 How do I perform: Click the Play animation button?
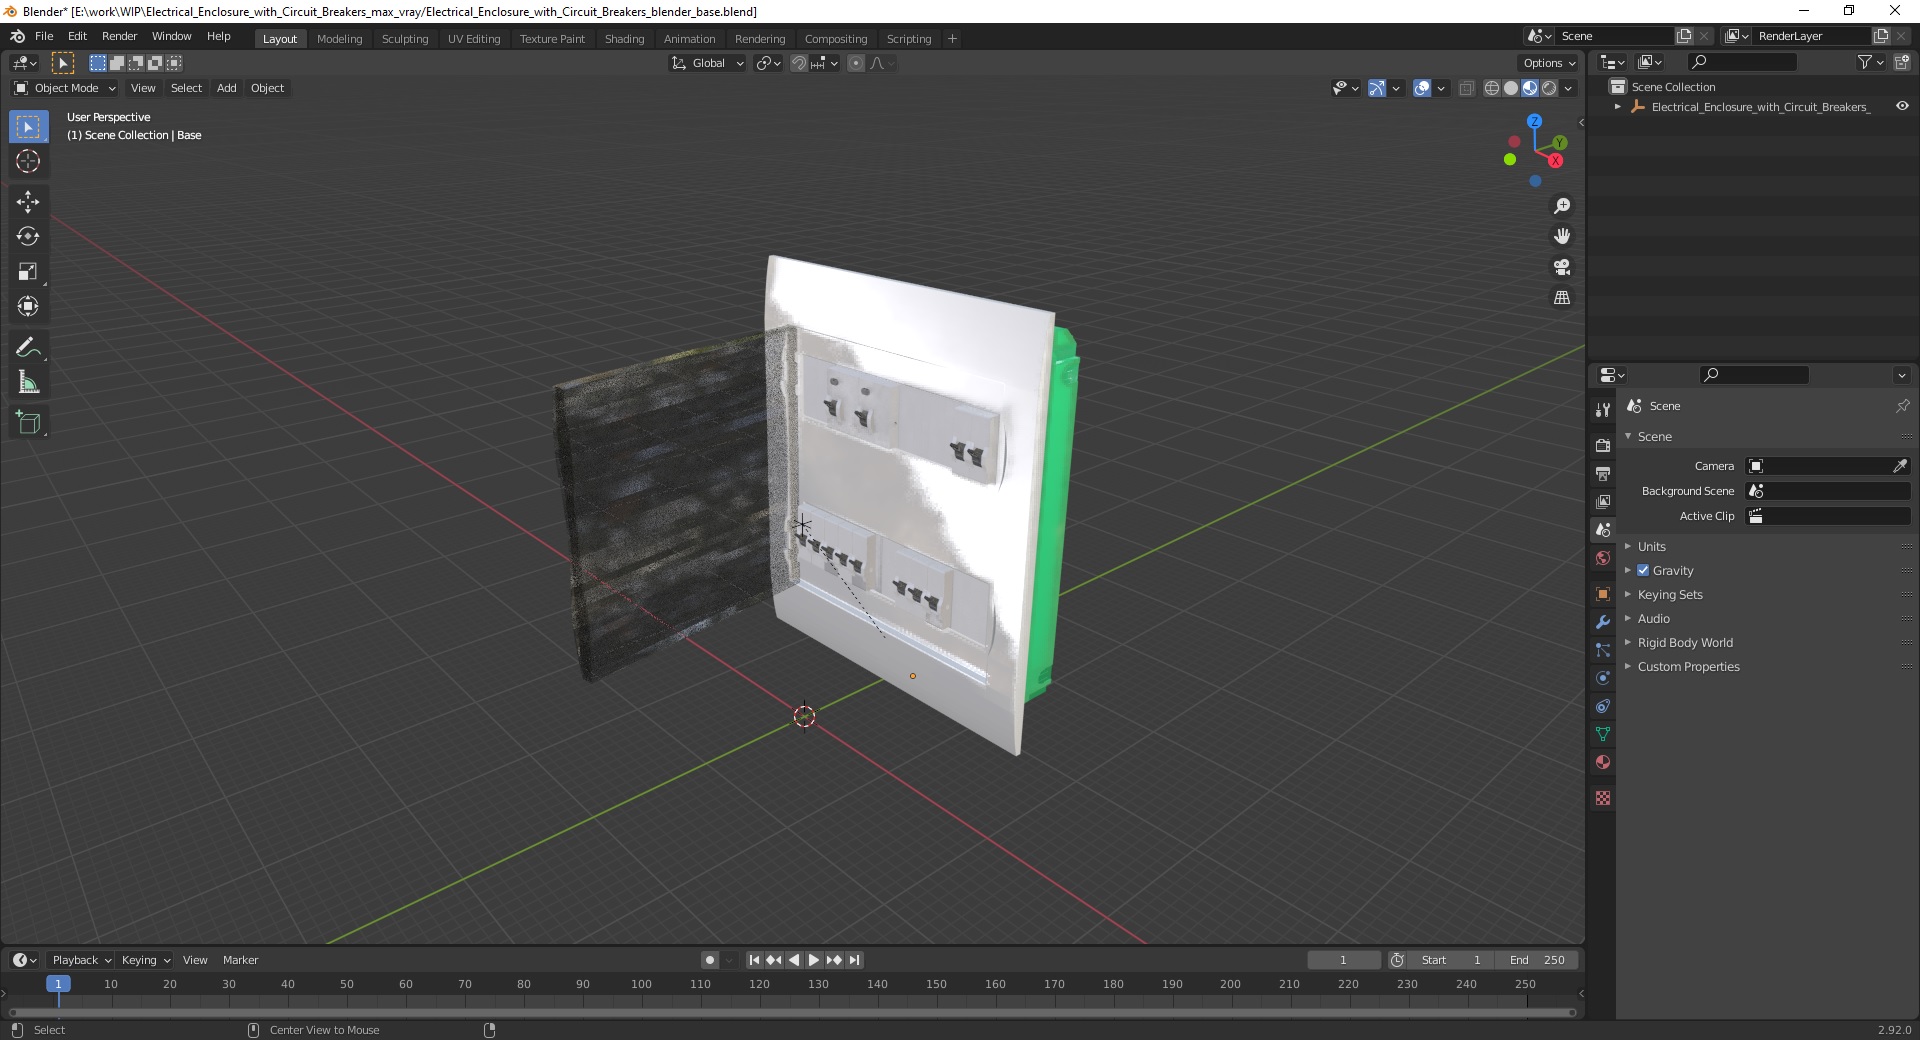click(x=813, y=960)
